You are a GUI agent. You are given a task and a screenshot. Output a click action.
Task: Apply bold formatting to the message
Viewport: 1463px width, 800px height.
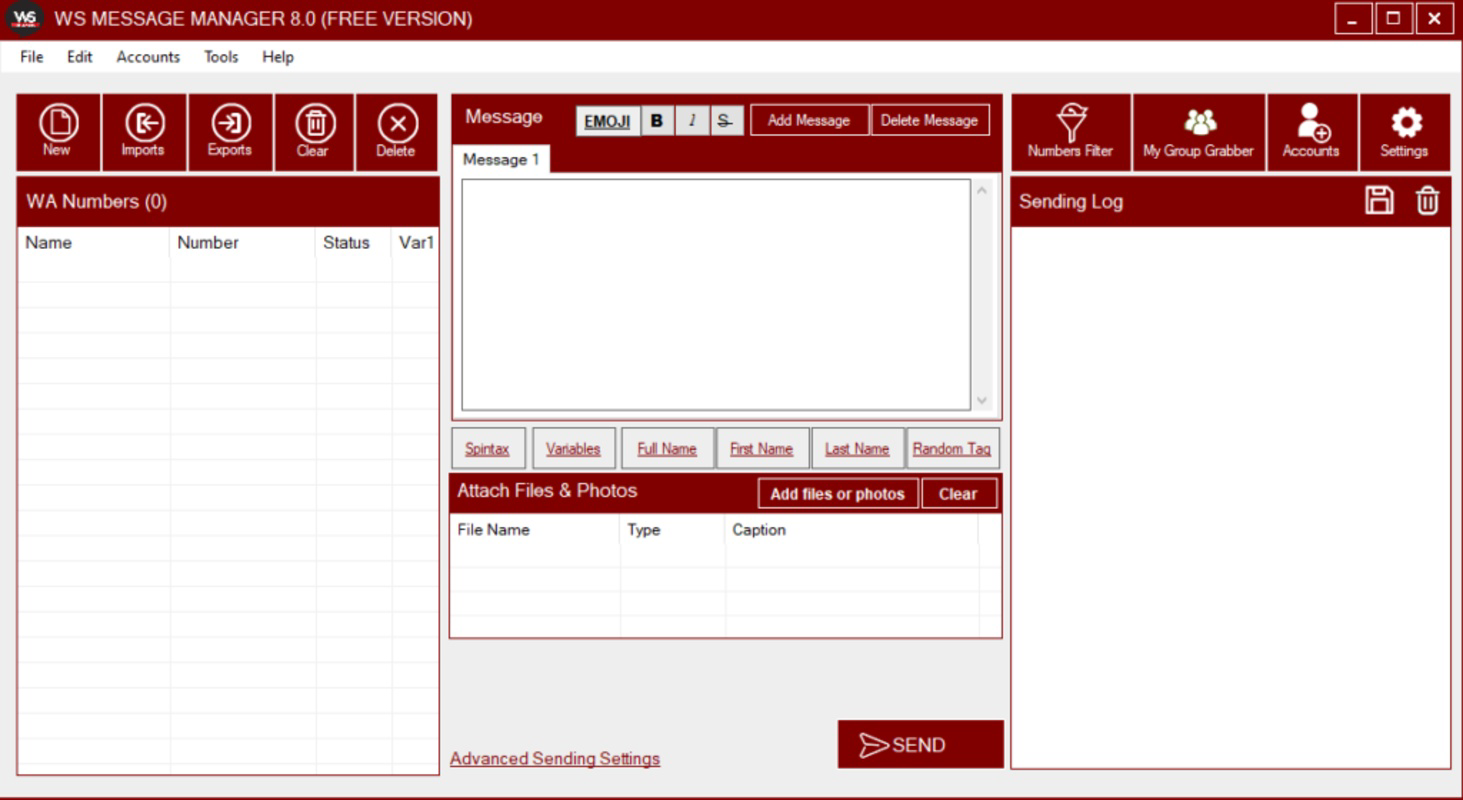click(656, 120)
